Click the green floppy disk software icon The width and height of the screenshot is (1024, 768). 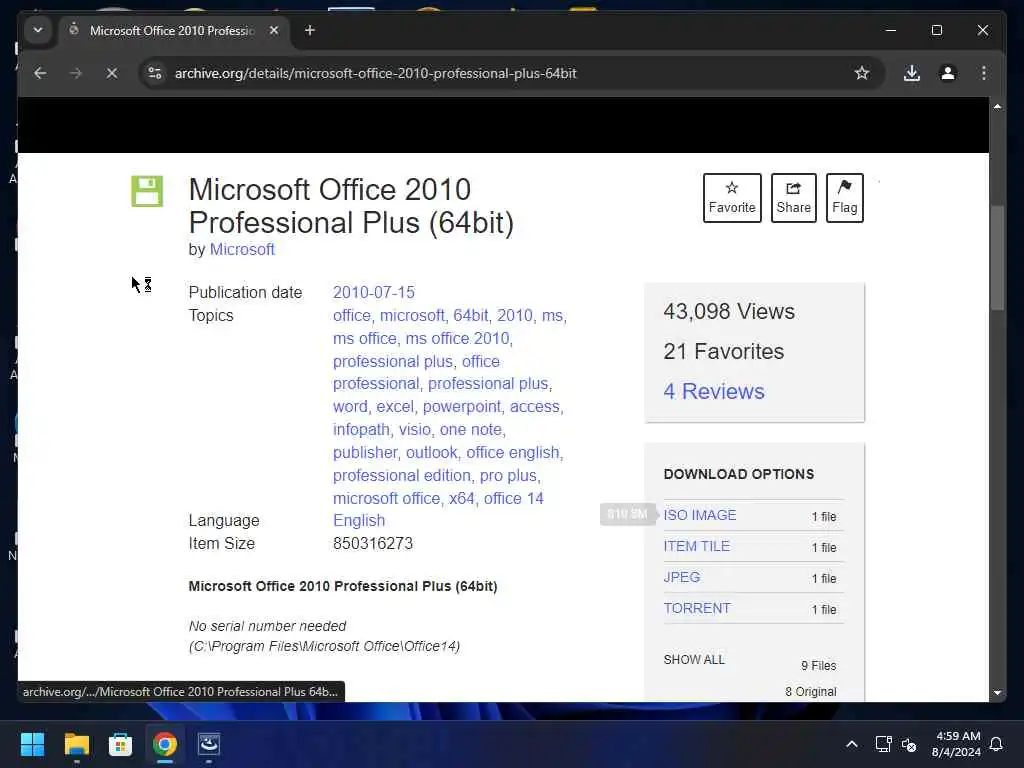(147, 191)
